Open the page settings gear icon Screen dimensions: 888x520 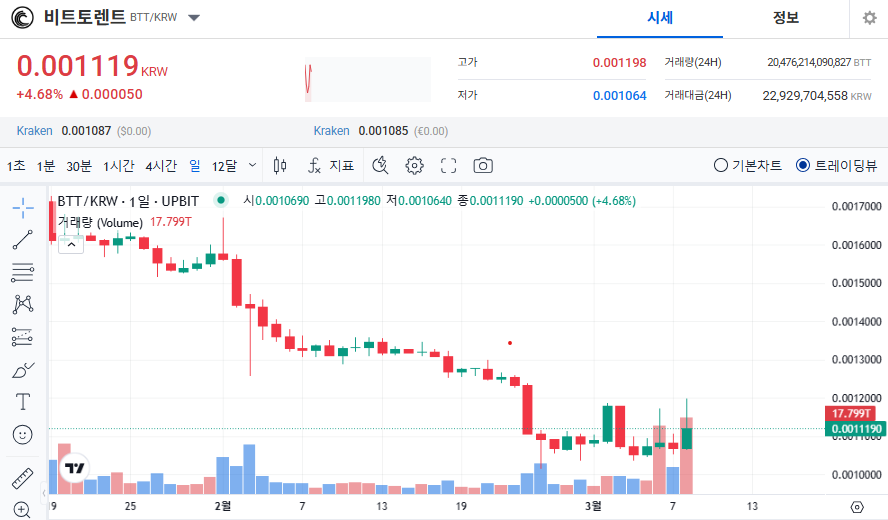click(x=869, y=18)
